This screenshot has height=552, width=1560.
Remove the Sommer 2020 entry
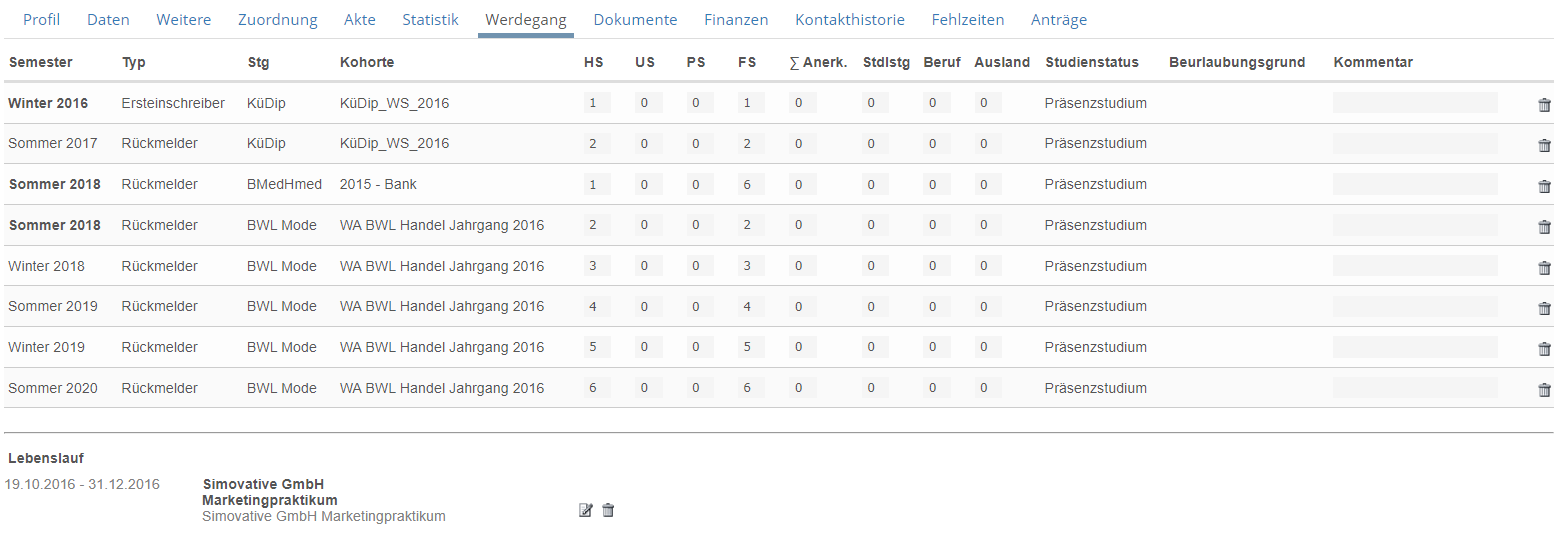(x=1544, y=390)
